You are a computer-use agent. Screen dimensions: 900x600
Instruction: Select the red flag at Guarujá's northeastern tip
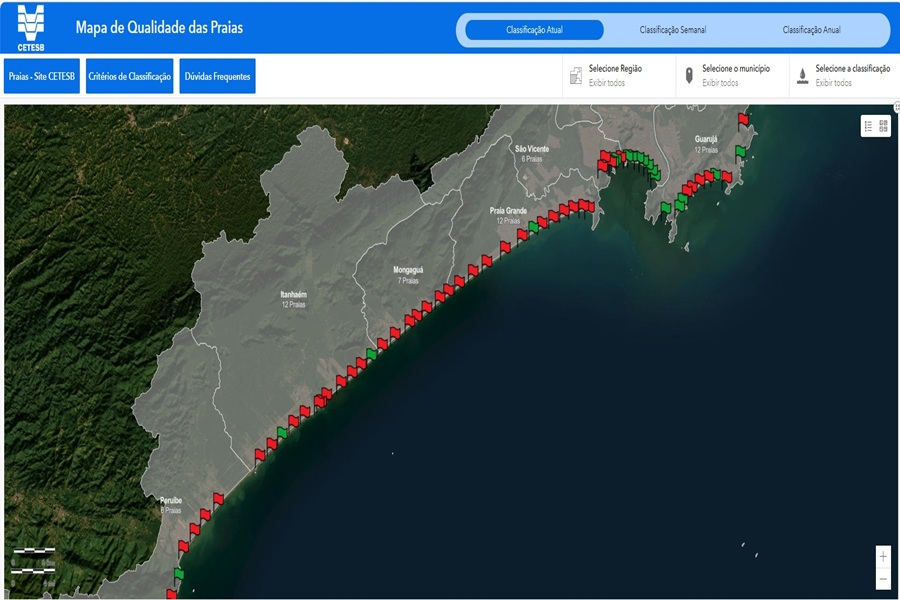click(743, 119)
